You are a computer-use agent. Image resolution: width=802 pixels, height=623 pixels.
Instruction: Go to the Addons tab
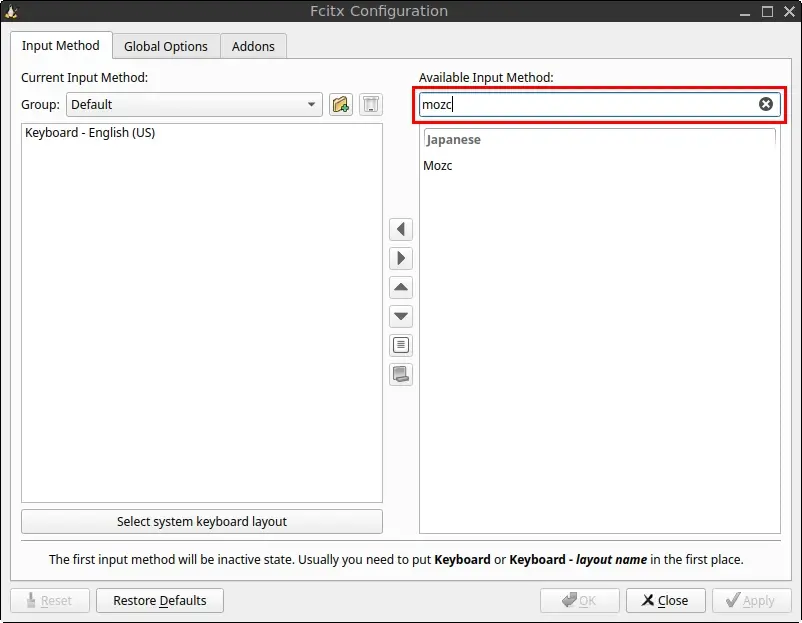(253, 47)
